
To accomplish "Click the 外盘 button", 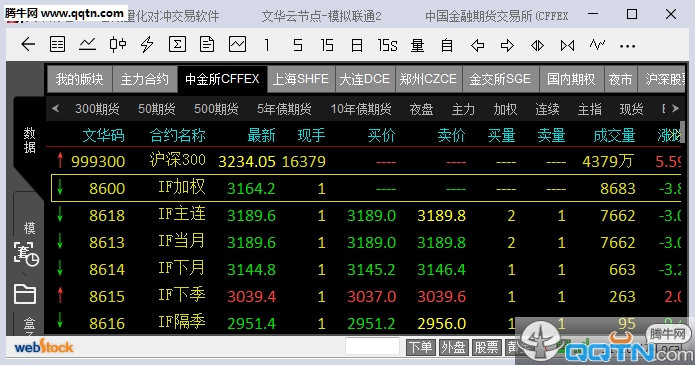I will pyautogui.click(x=453, y=347).
